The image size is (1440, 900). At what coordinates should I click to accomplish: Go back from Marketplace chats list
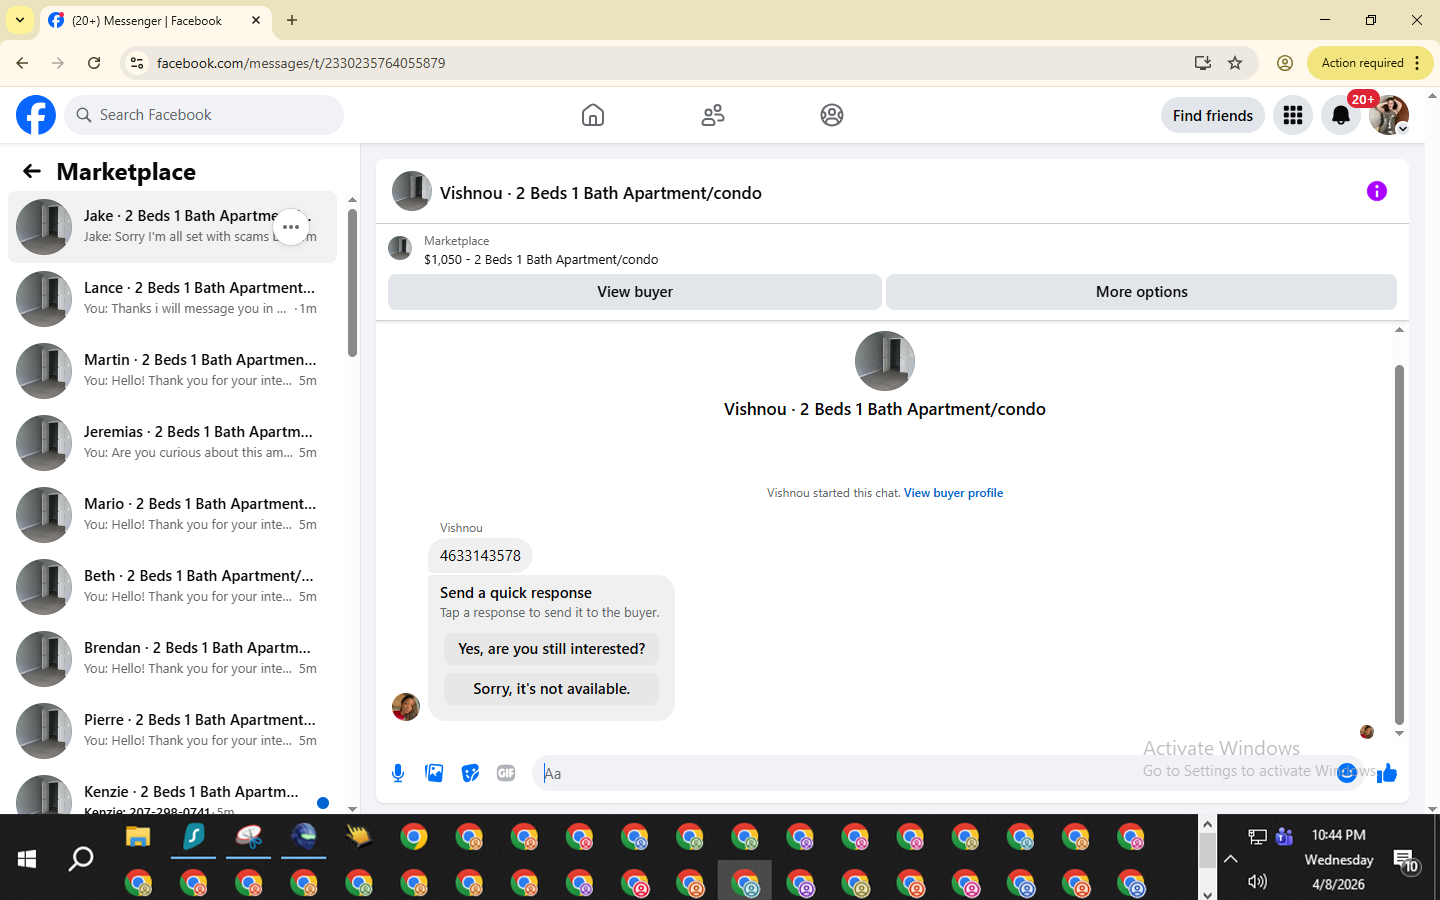[32, 171]
